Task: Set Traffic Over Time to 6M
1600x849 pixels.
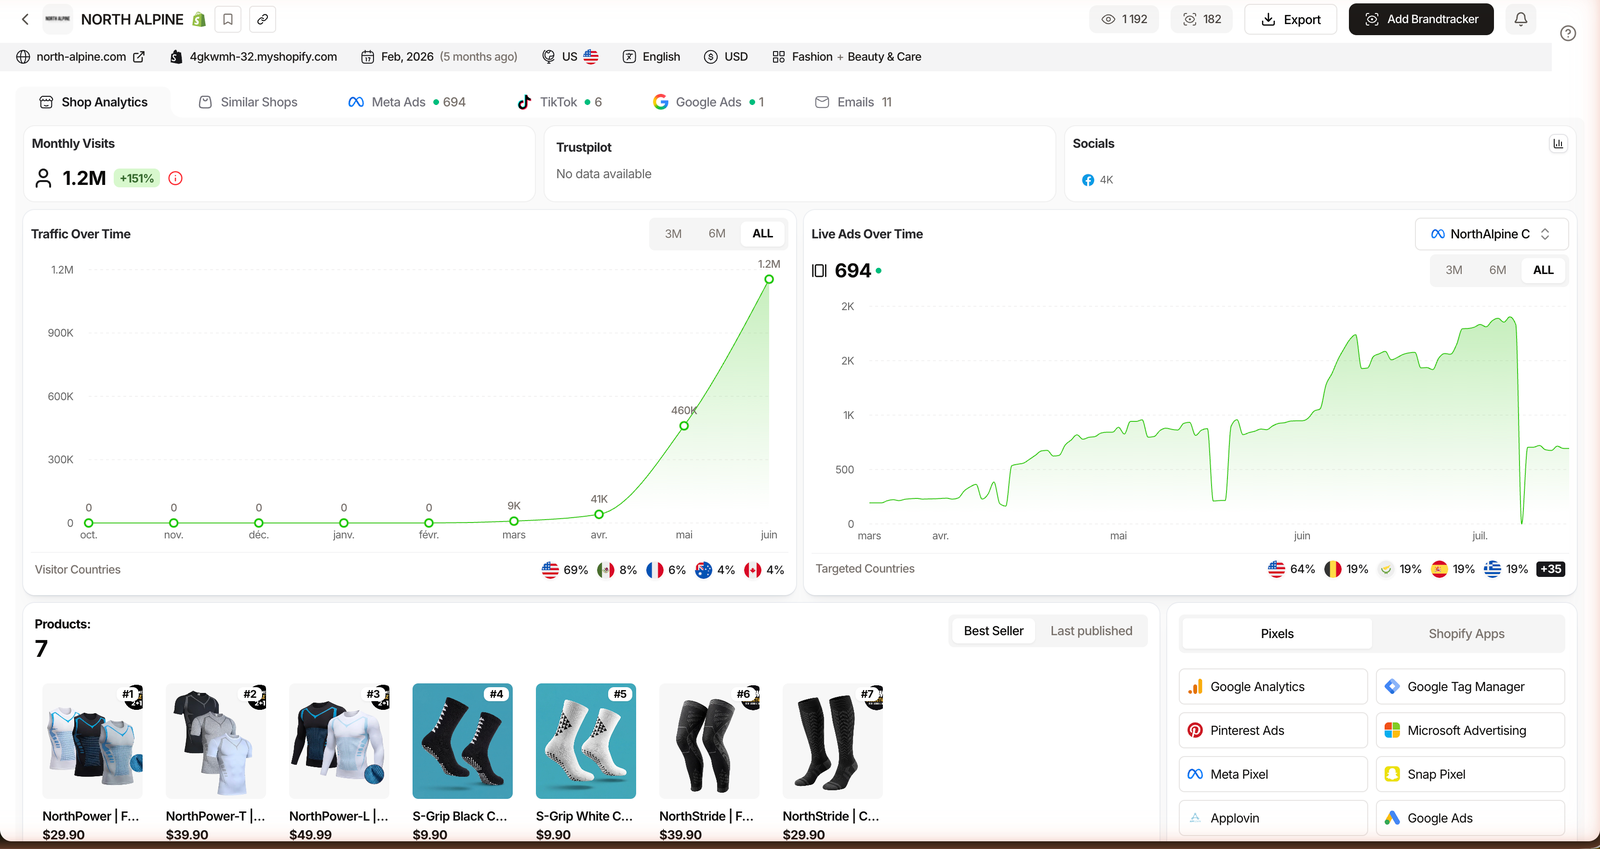Action: click(717, 234)
